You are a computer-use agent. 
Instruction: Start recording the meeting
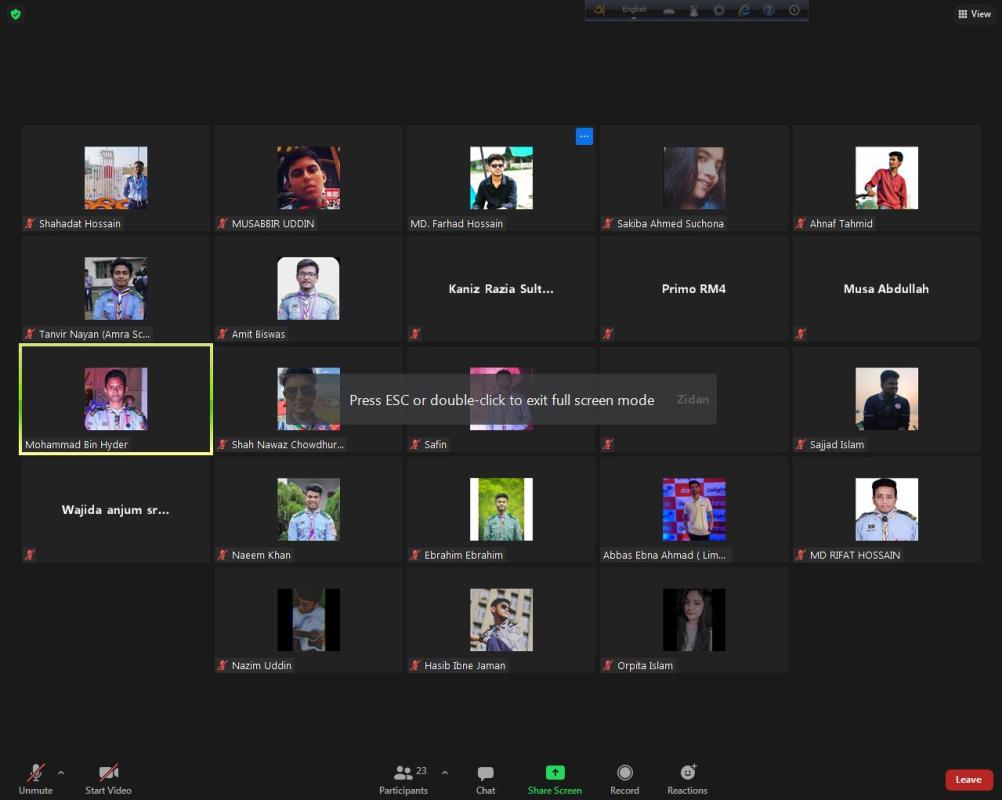pyautogui.click(x=624, y=778)
